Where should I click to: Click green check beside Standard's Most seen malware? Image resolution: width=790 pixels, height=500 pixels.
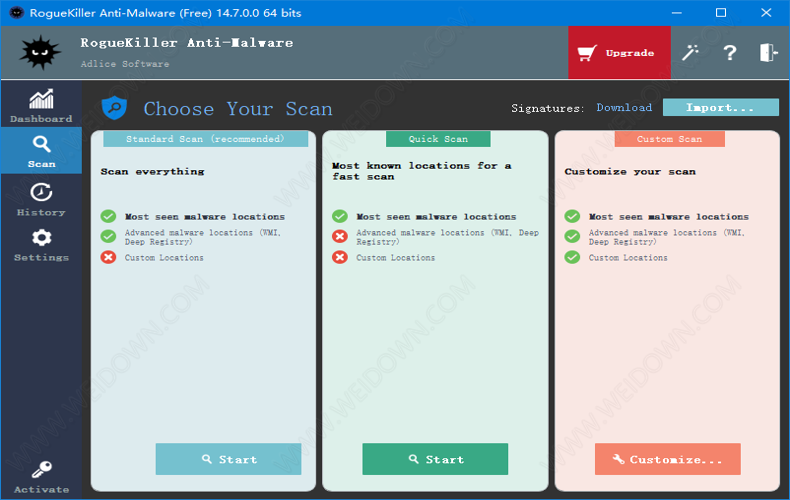pyautogui.click(x=108, y=216)
